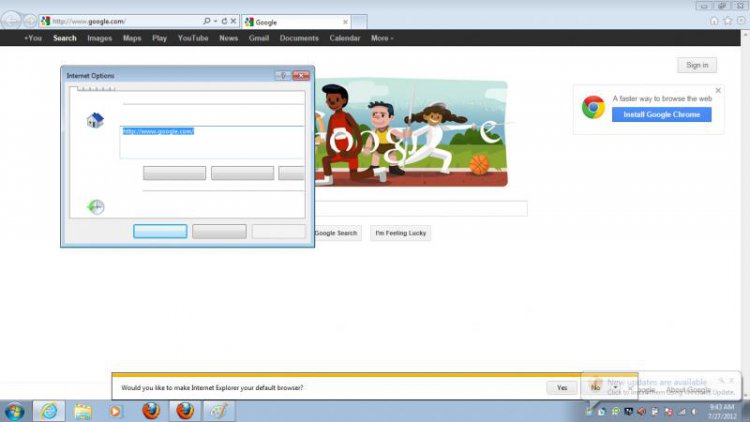The height and width of the screenshot is (422, 750).
Task: Click the home page URL box in Internet Options
Action: pyautogui.click(x=212, y=142)
